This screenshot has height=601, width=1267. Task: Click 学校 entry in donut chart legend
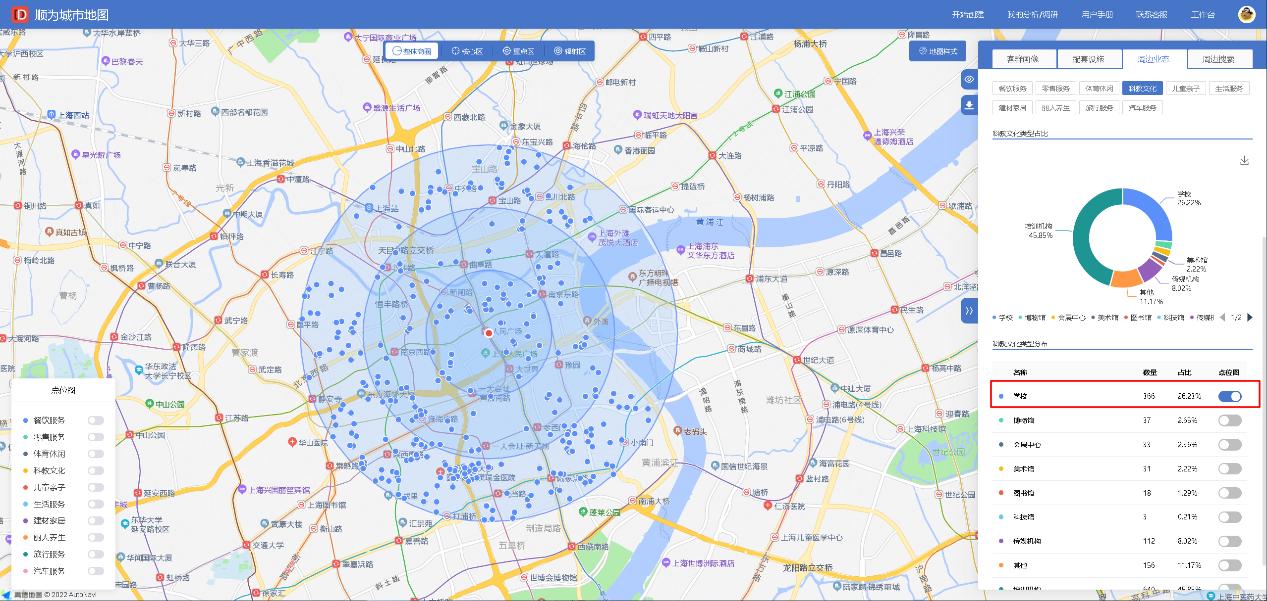click(x=1003, y=317)
